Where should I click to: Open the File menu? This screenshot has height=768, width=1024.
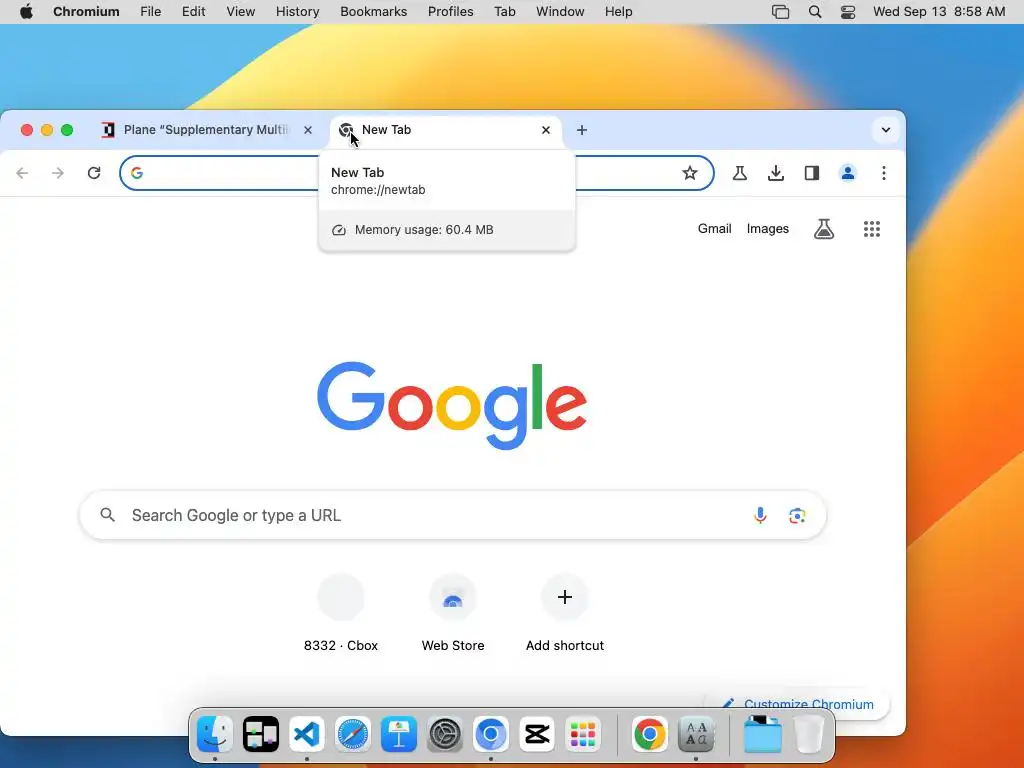[x=150, y=12]
